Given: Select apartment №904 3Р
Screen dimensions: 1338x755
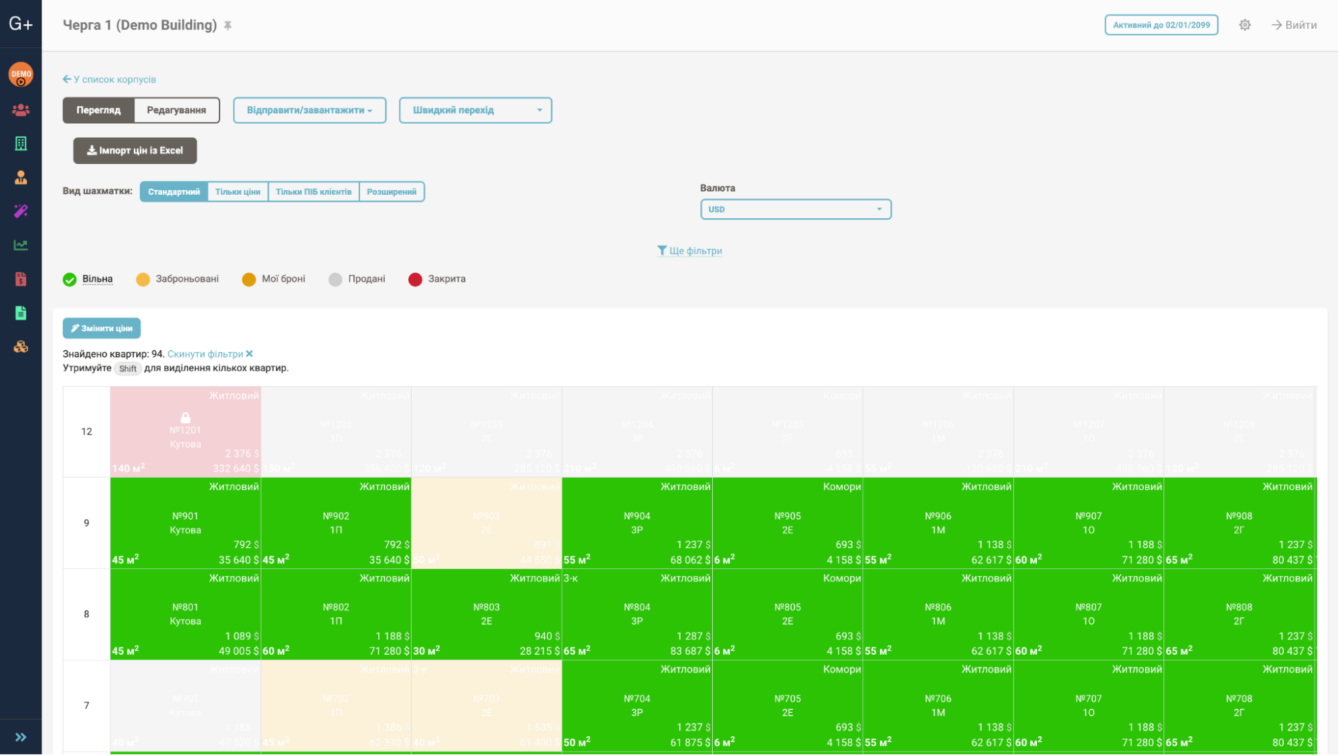Looking at the screenshot, I should tap(637, 523).
